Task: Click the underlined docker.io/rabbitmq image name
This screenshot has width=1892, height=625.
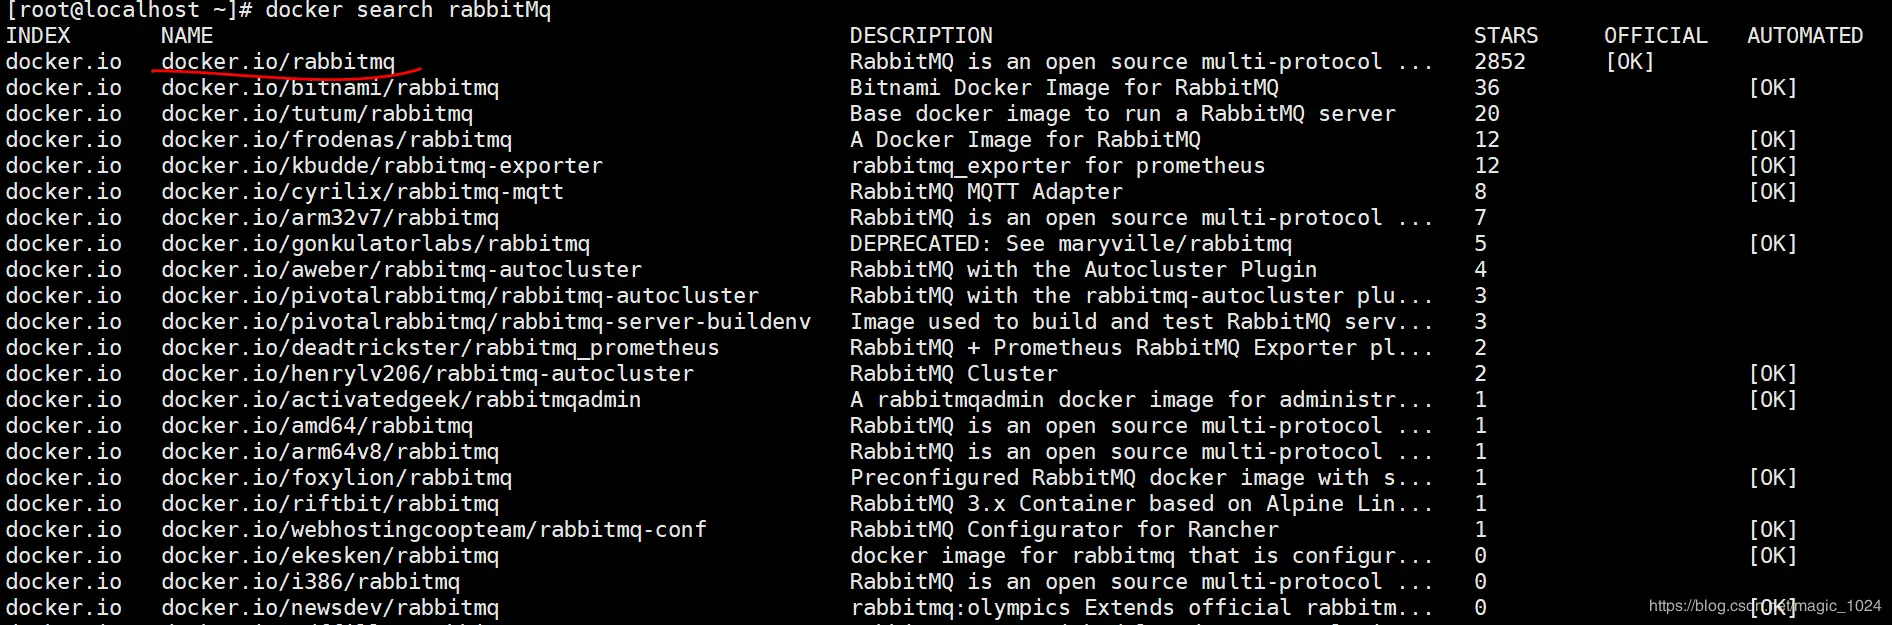Action: [278, 62]
